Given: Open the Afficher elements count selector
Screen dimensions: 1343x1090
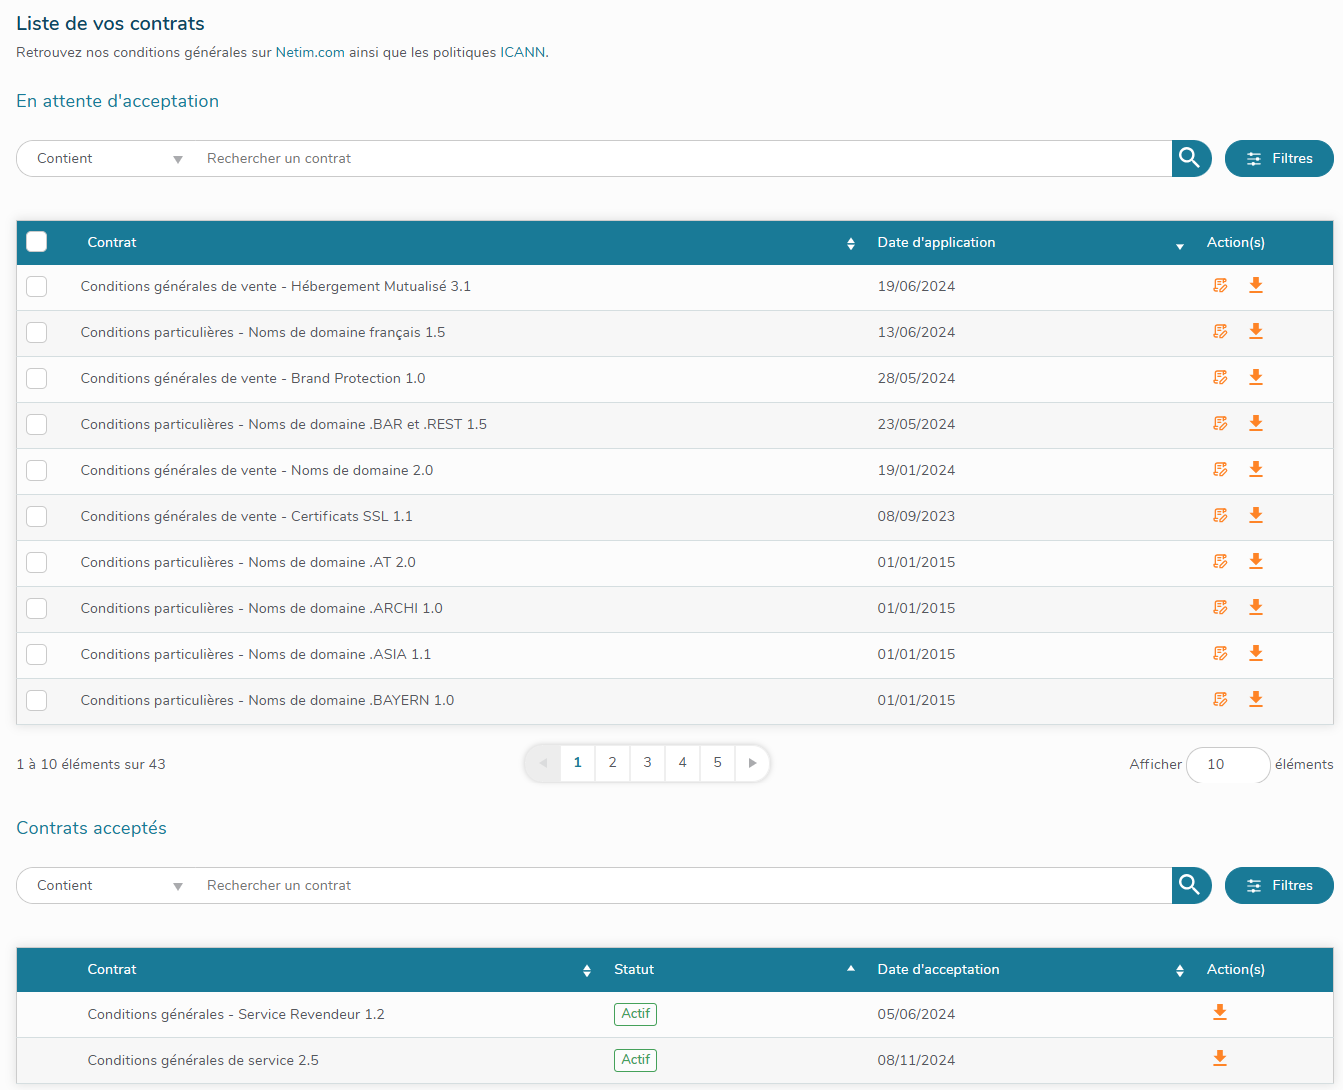Looking at the screenshot, I should tap(1228, 764).
